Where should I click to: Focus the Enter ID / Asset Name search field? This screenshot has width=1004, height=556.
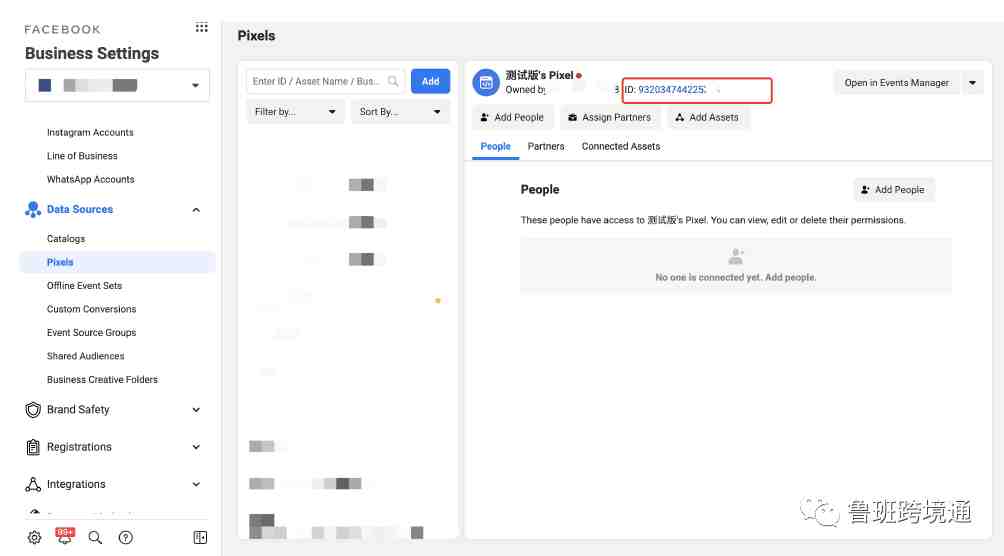point(325,81)
